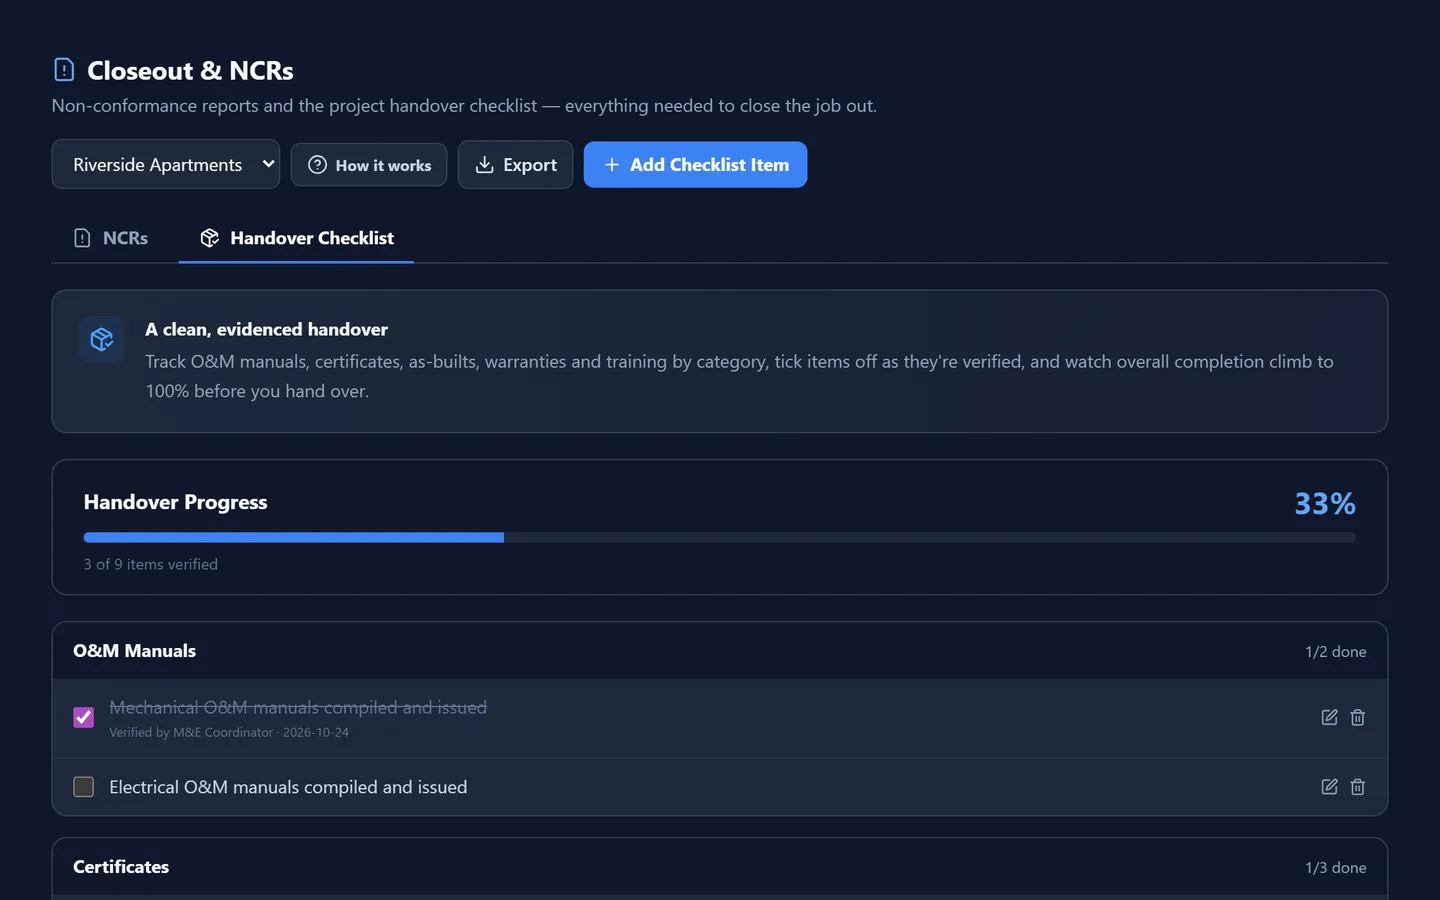Viewport: 1440px width, 900px height.
Task: Uncheck the Mechanical O&M manuals checkbox
Action: (84, 717)
